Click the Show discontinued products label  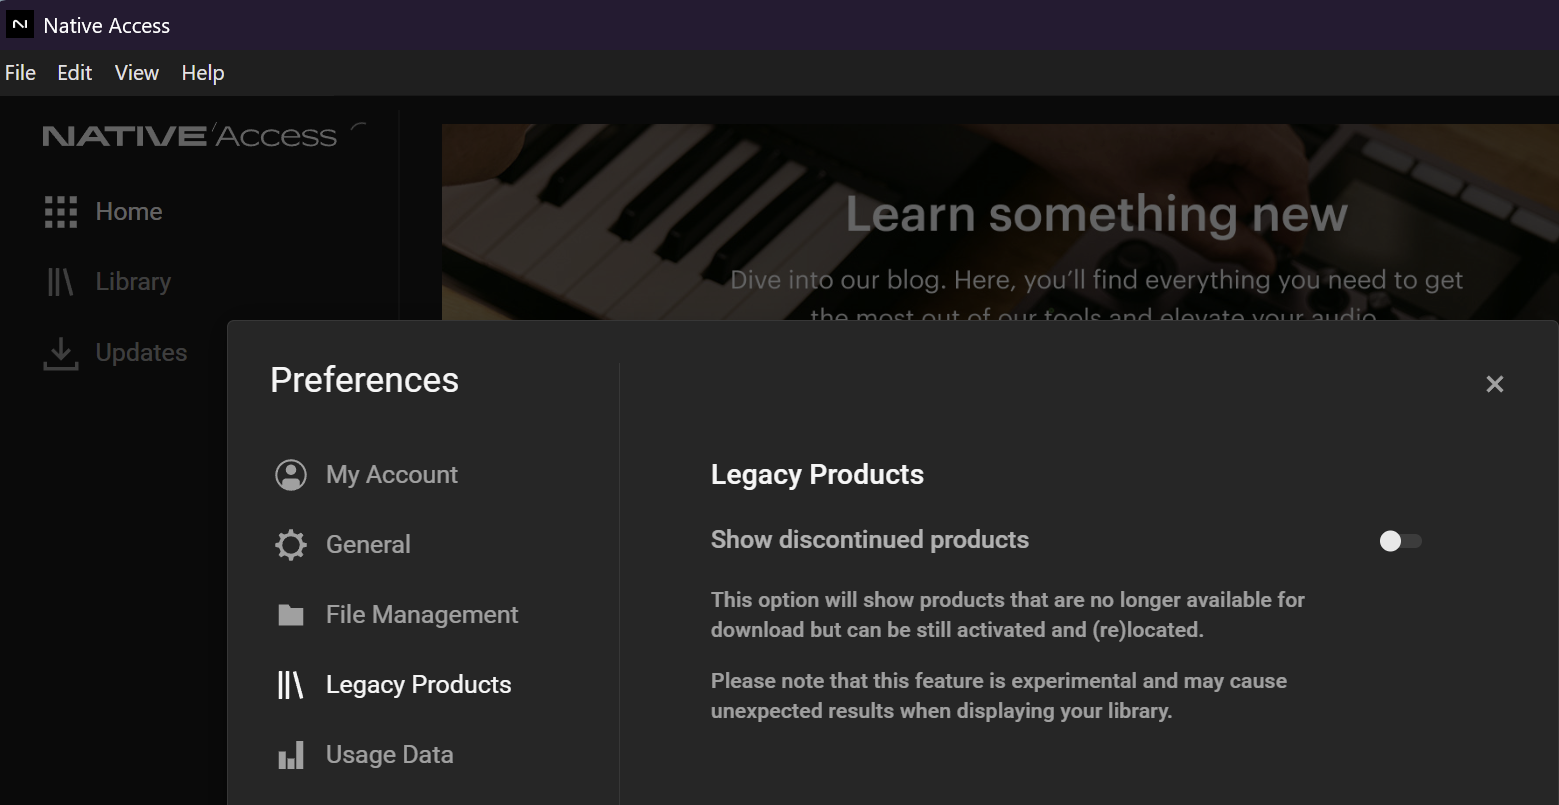click(870, 540)
